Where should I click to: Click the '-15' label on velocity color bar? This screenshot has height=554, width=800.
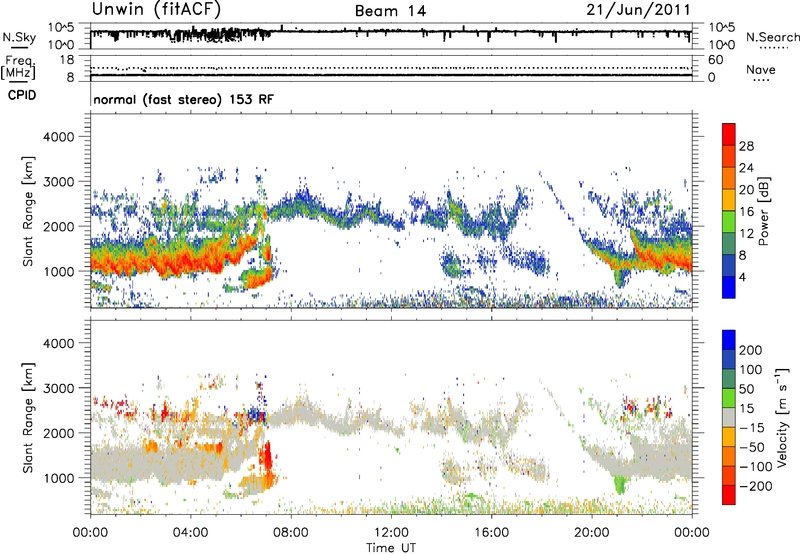(752, 428)
